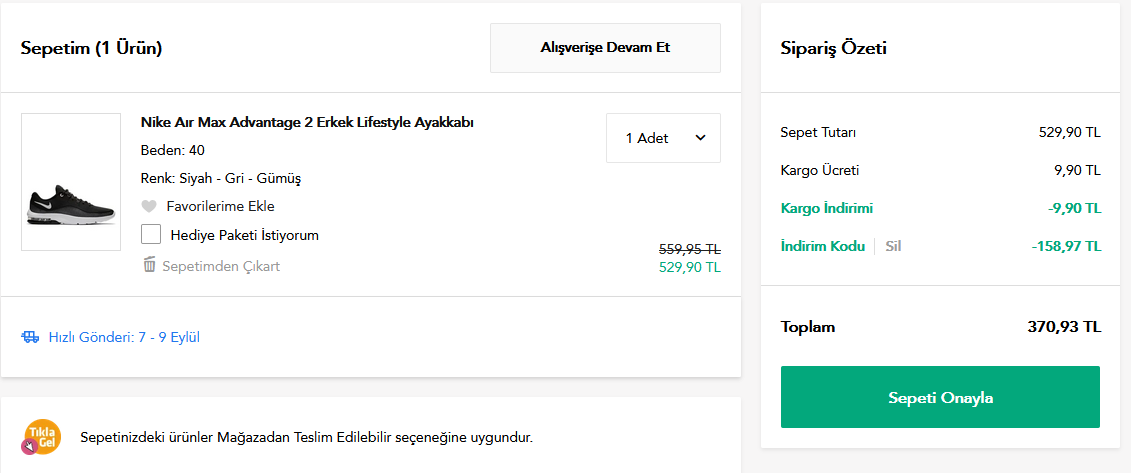Open the 1 Adet quantity dropdown
The height and width of the screenshot is (473, 1131).
pos(663,138)
